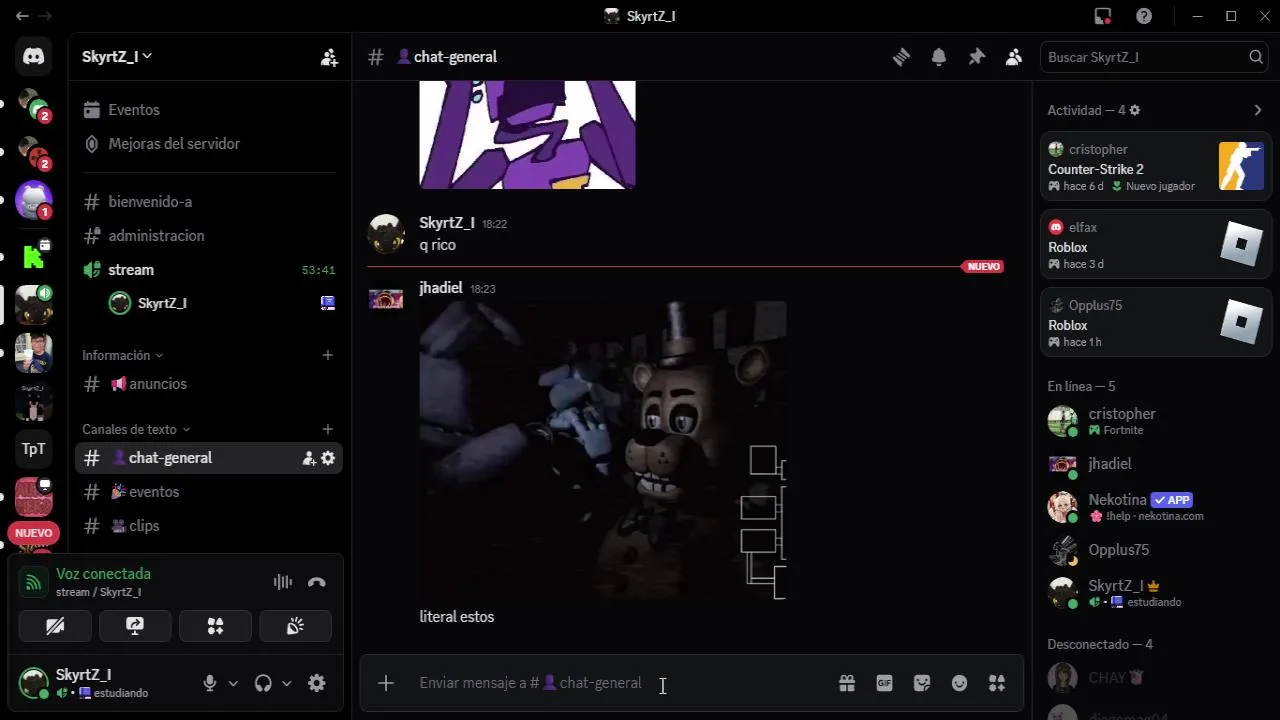Click back arrow in title bar
Image resolution: width=1280 pixels, height=720 pixels.
22,16
